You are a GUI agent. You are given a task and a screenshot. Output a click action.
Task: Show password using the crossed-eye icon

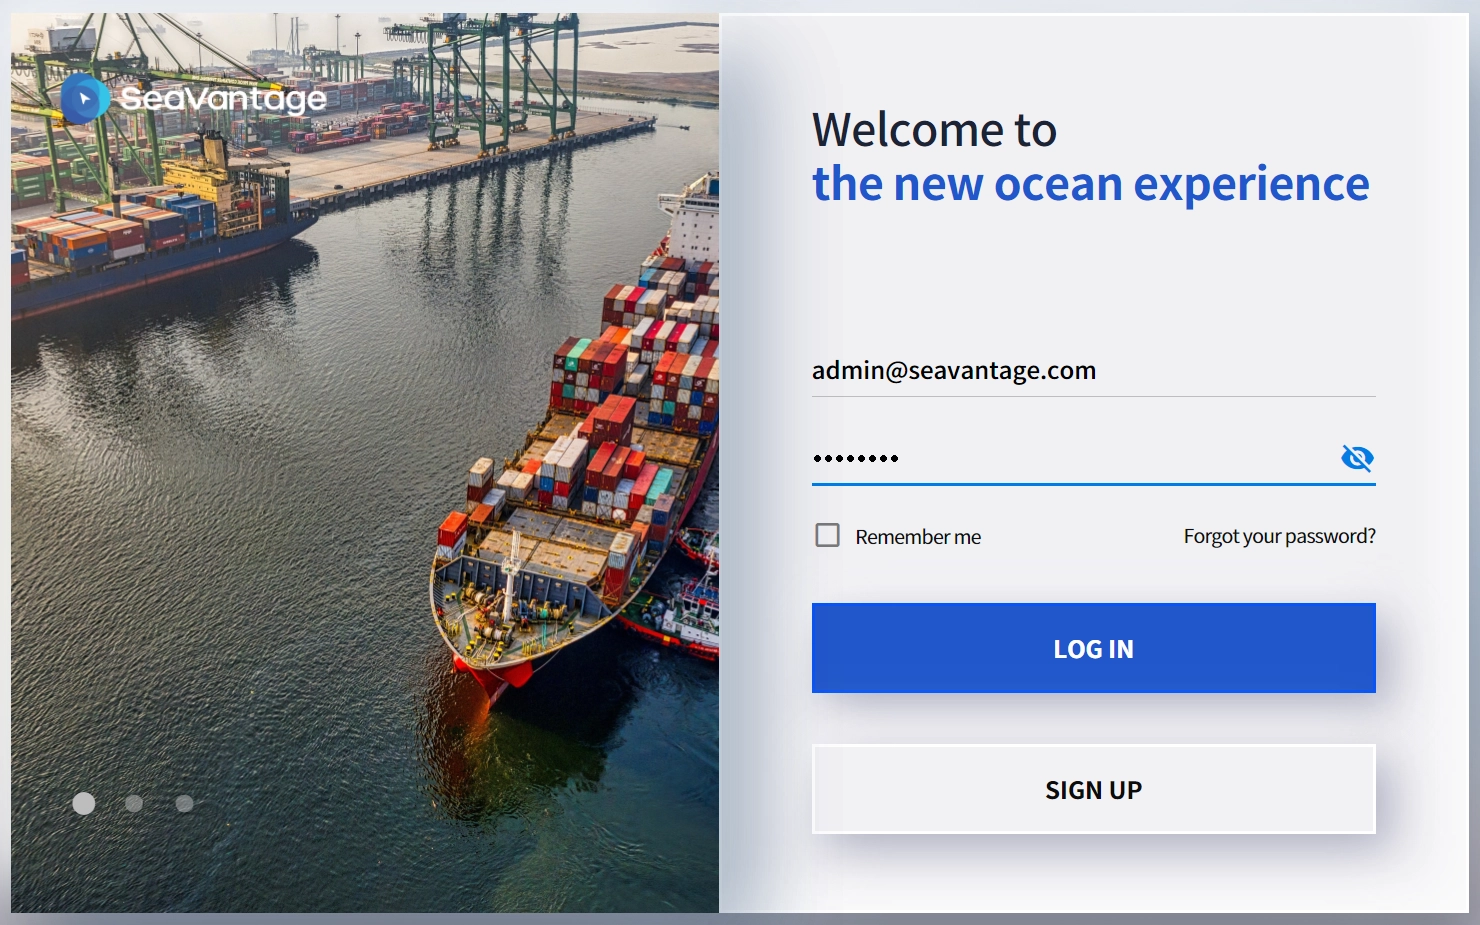pos(1357,458)
